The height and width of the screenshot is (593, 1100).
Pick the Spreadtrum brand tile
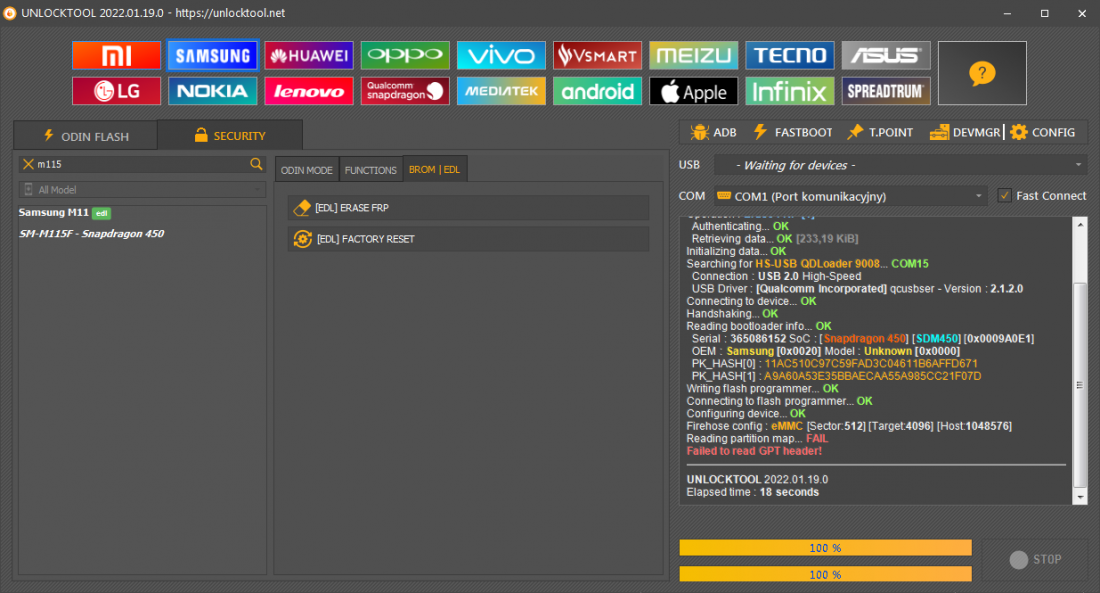886,91
